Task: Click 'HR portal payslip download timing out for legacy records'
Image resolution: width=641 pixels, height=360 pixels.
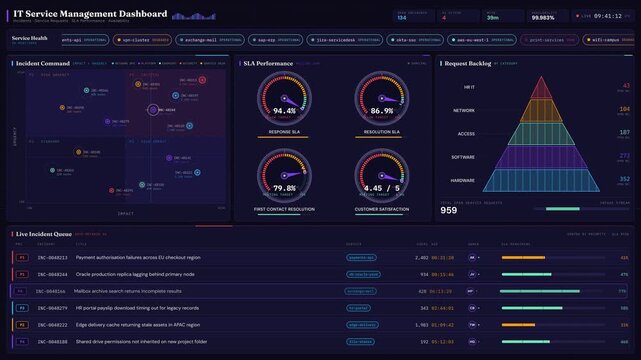Action: [x=137, y=308]
